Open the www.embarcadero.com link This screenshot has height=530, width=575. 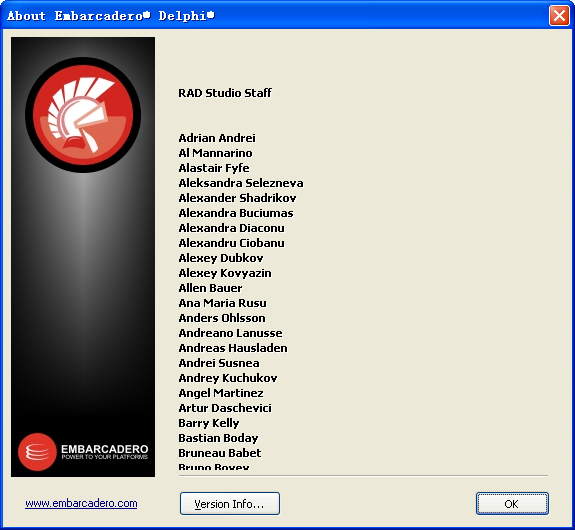81,503
